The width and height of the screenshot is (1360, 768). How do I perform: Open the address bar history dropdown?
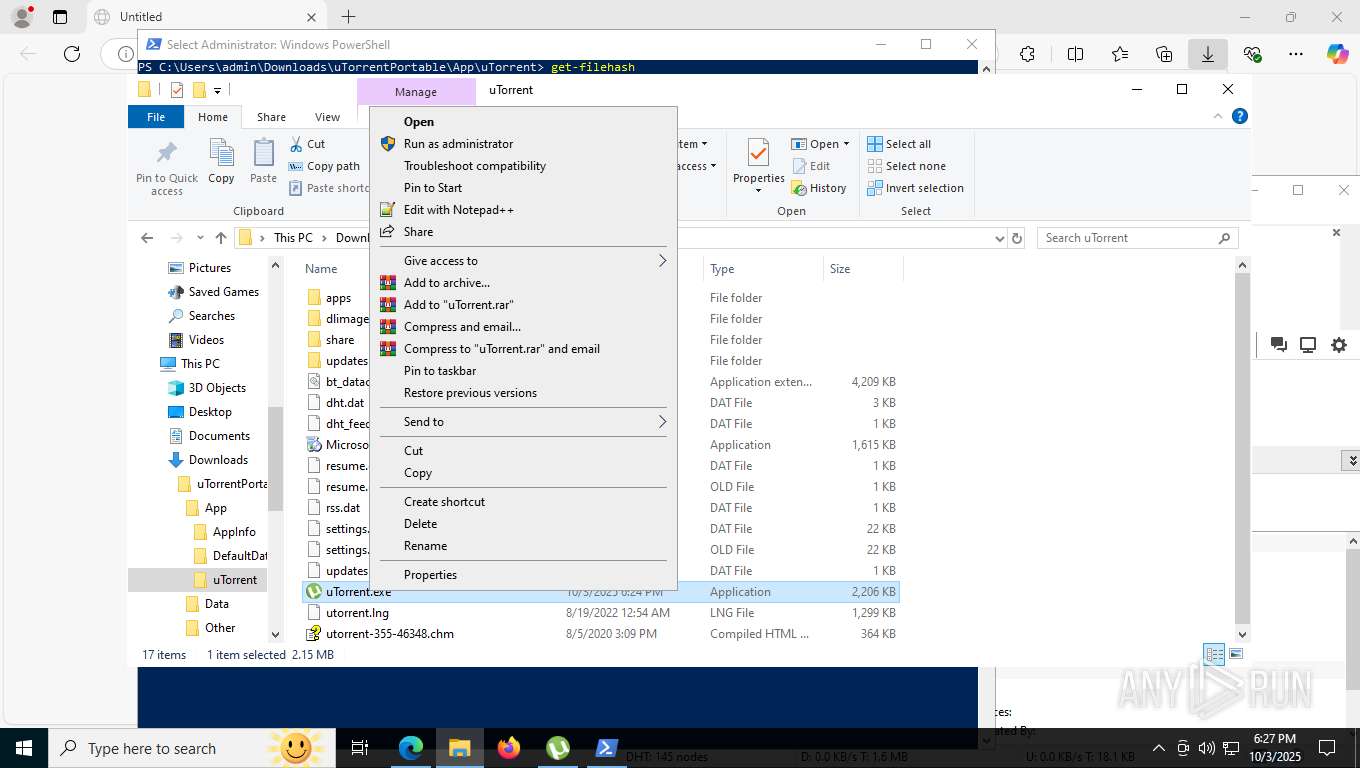pyautogui.click(x=999, y=238)
